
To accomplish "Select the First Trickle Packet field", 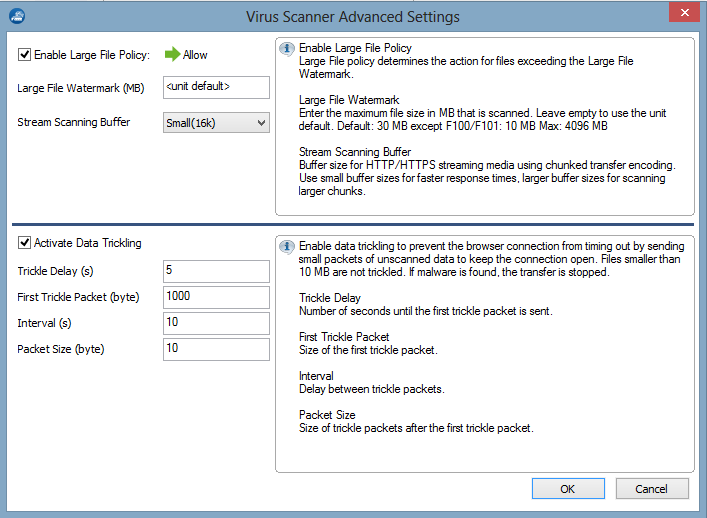I will coord(216,297).
